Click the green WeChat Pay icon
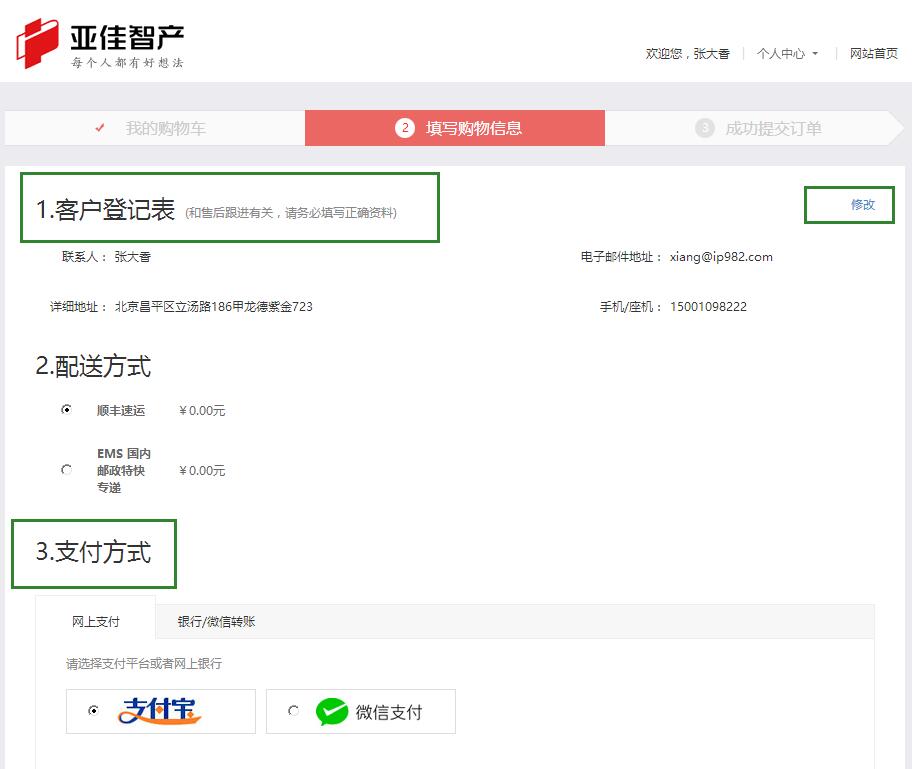This screenshot has width=912, height=769. (331, 712)
